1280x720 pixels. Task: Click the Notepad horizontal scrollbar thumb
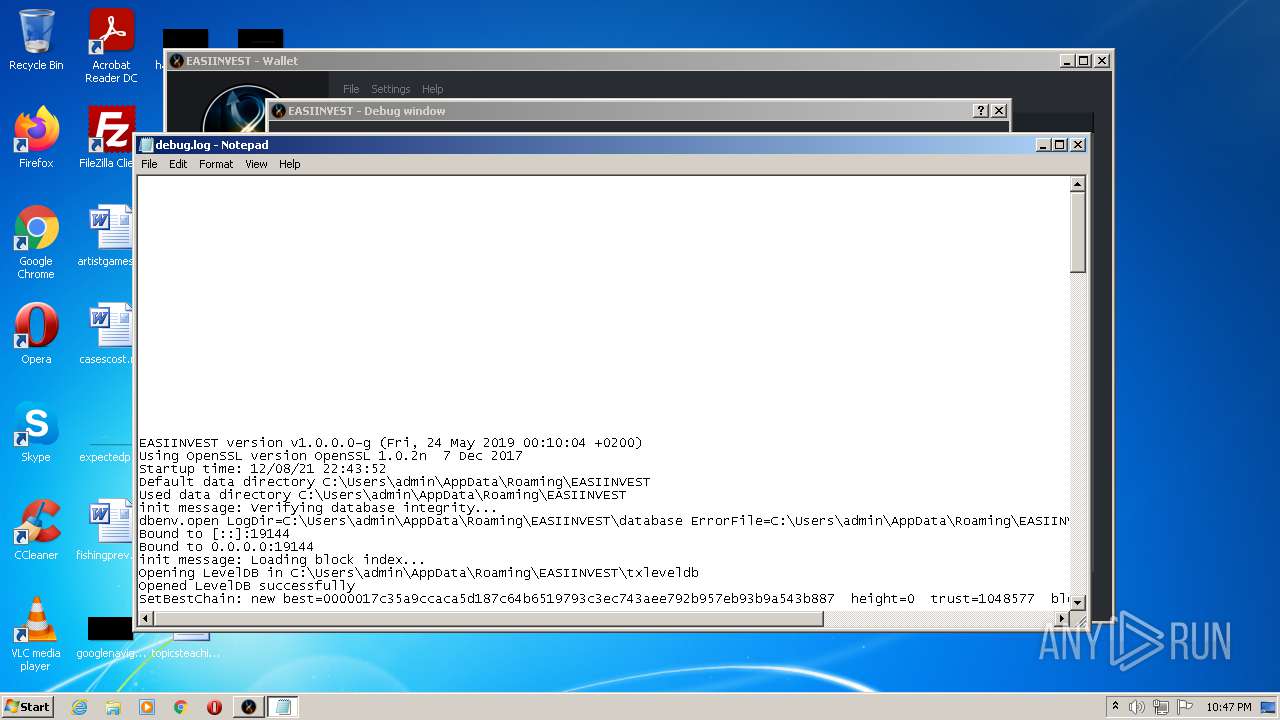pyautogui.click(x=488, y=619)
